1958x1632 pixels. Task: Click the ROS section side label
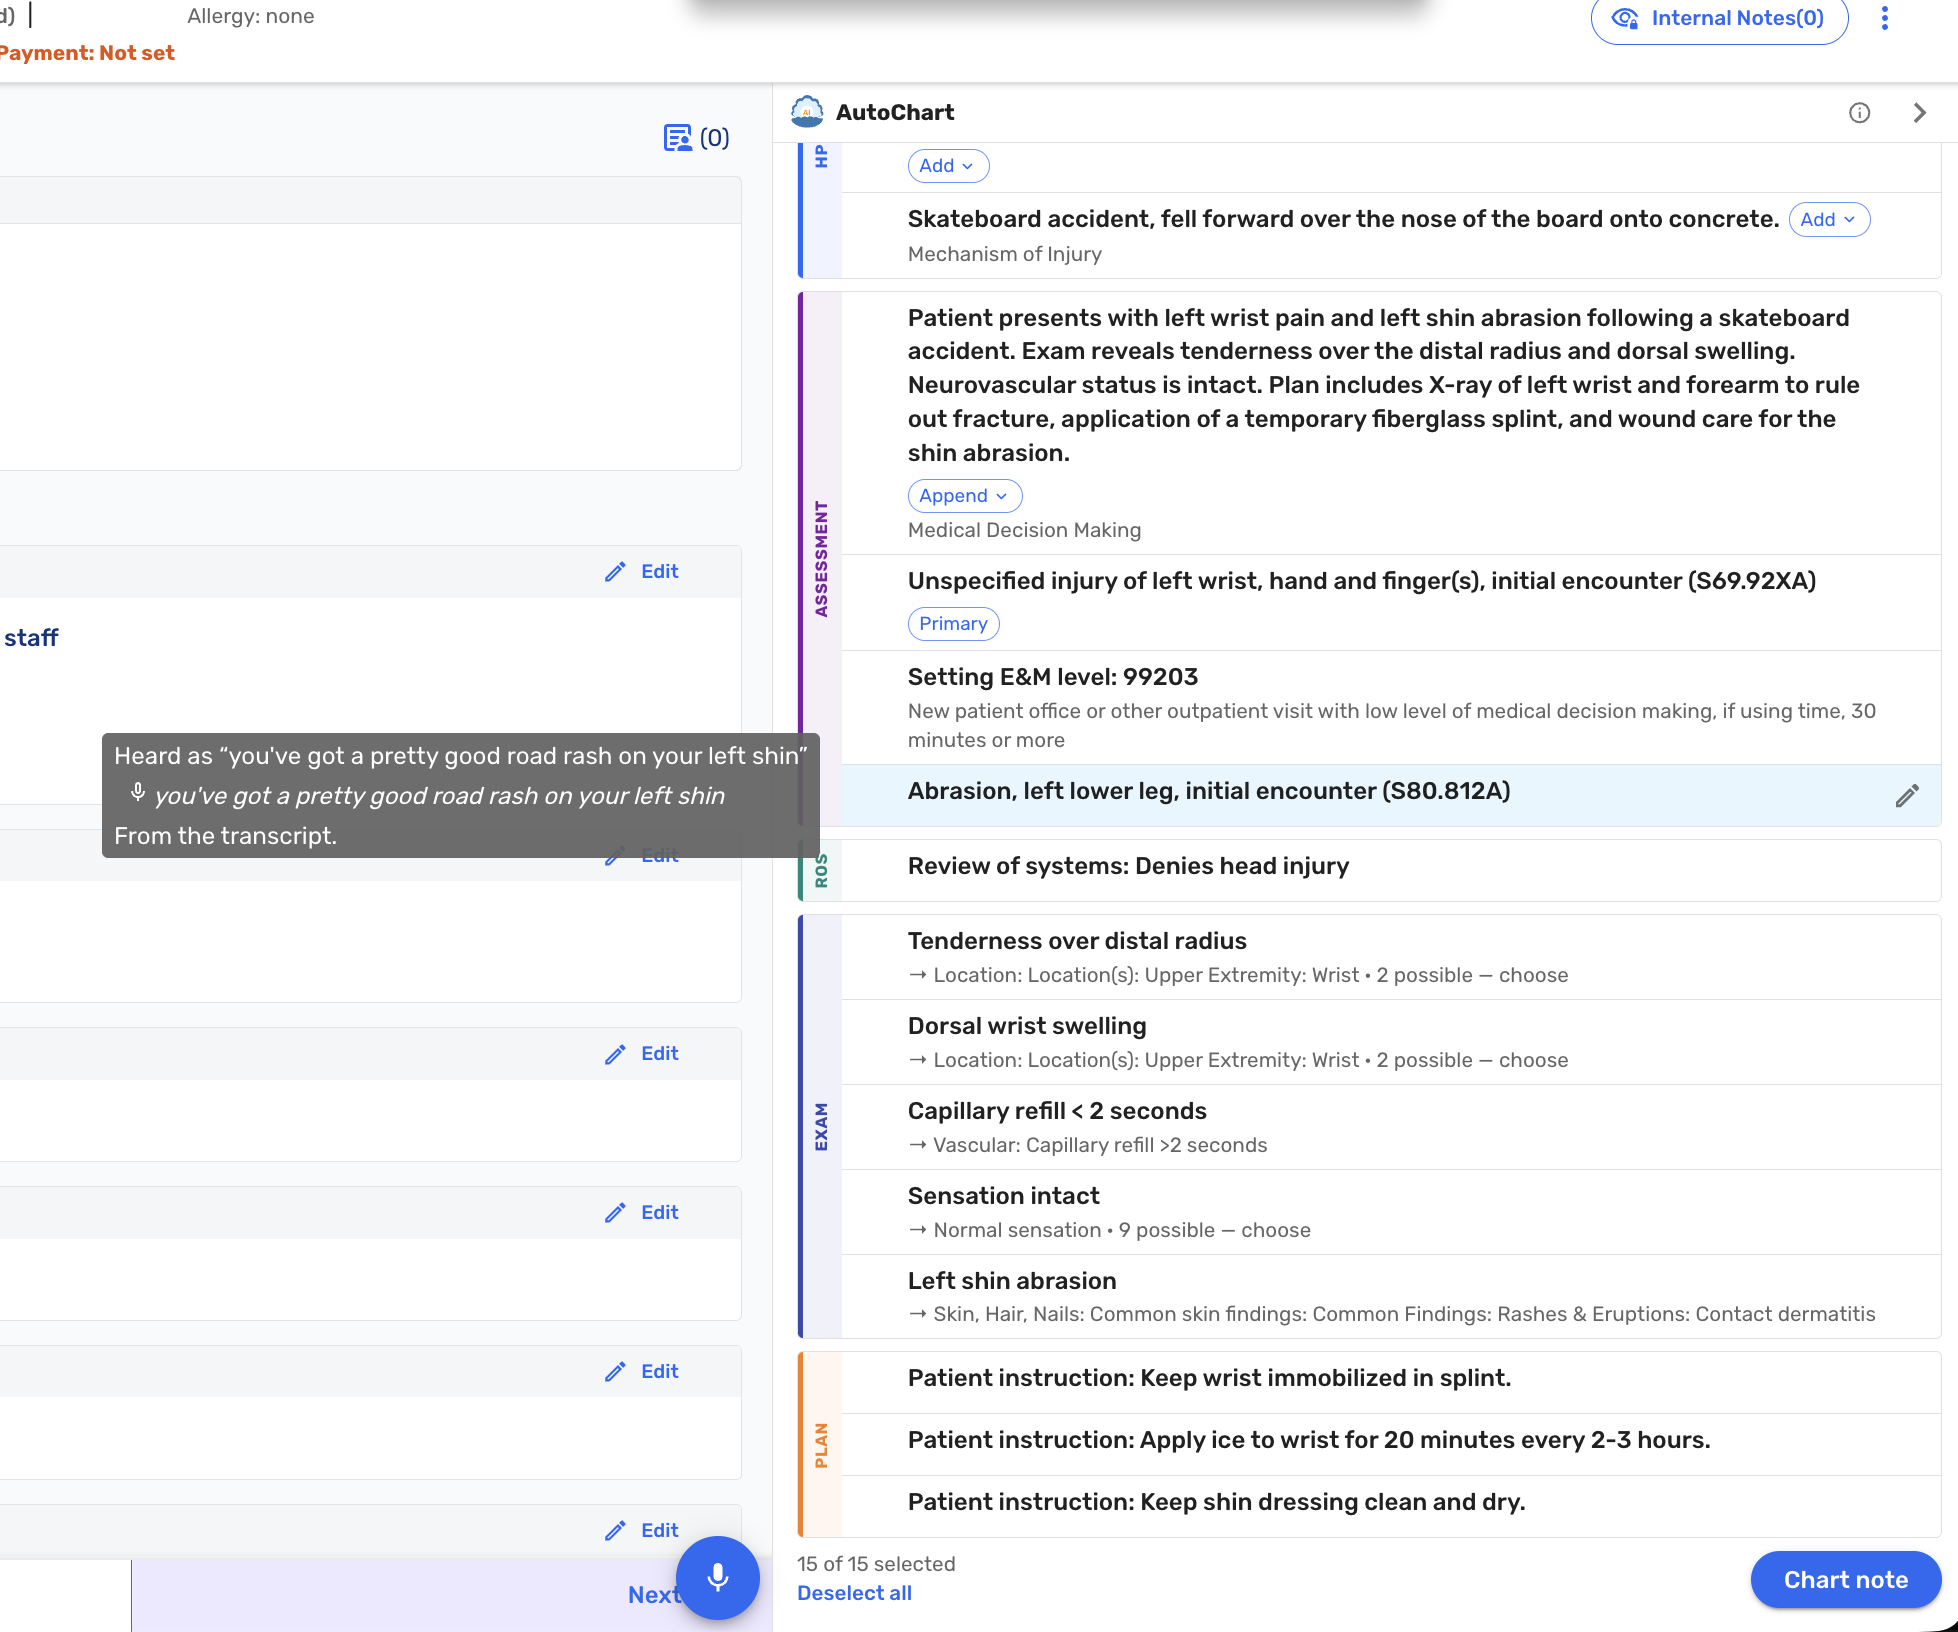821,870
